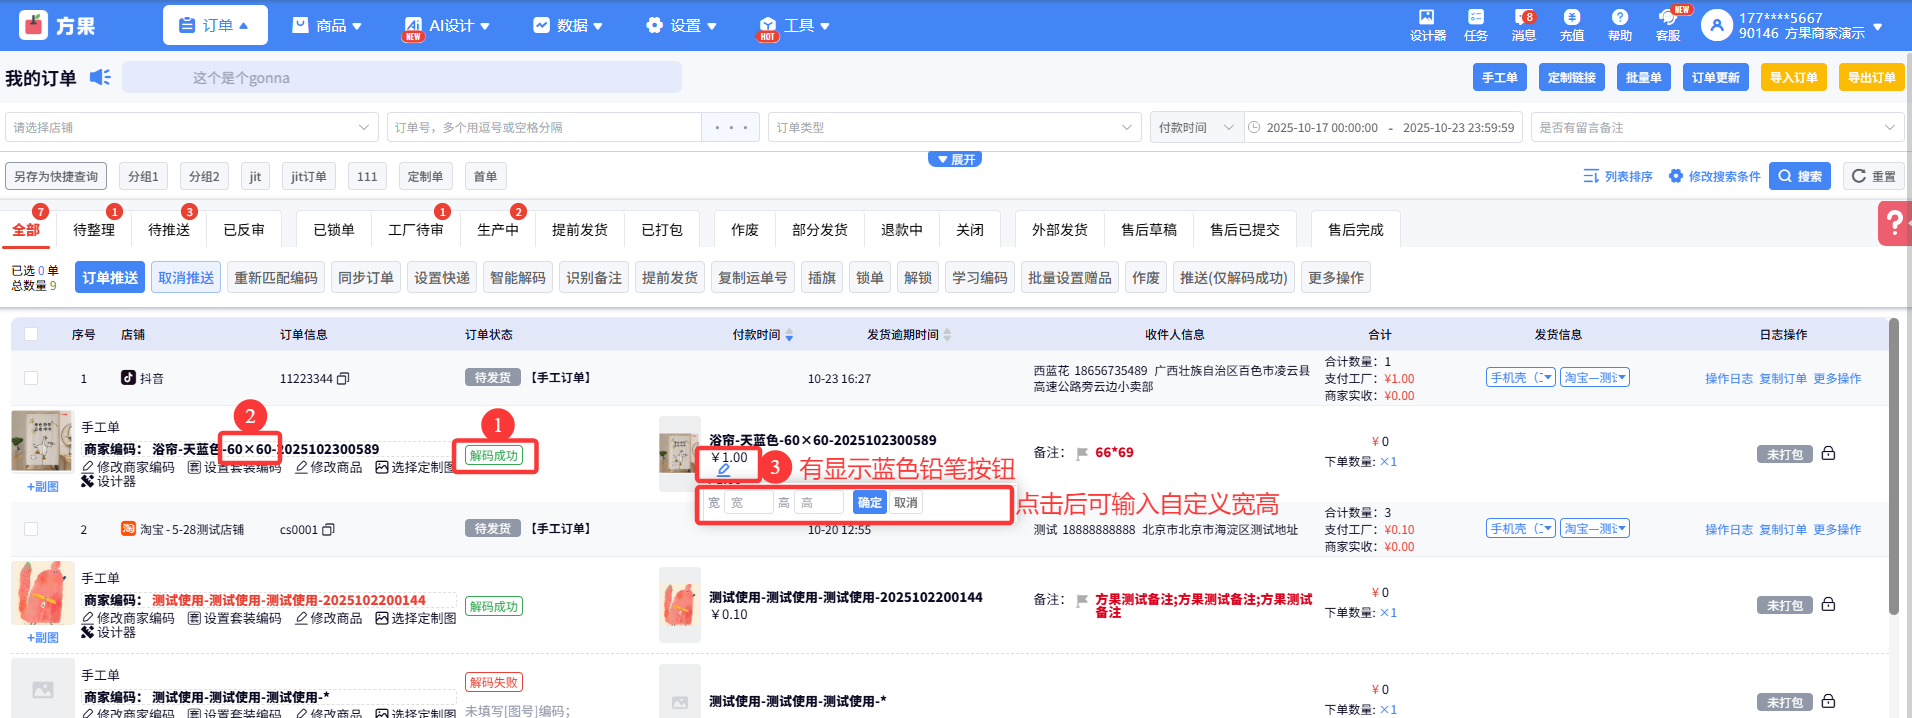Screen dimensions: 1912x718
Task: Check the checkbox for order row 1
Action: 31,378
